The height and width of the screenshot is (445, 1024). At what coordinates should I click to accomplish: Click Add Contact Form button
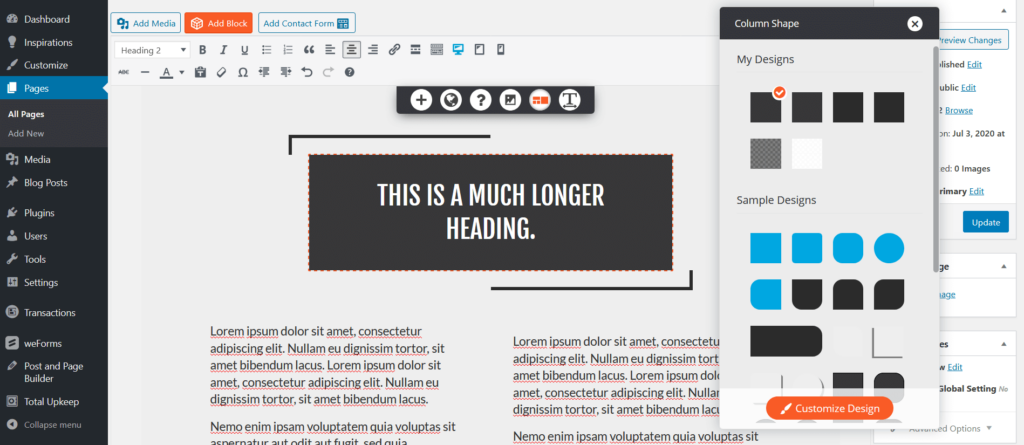coord(307,23)
